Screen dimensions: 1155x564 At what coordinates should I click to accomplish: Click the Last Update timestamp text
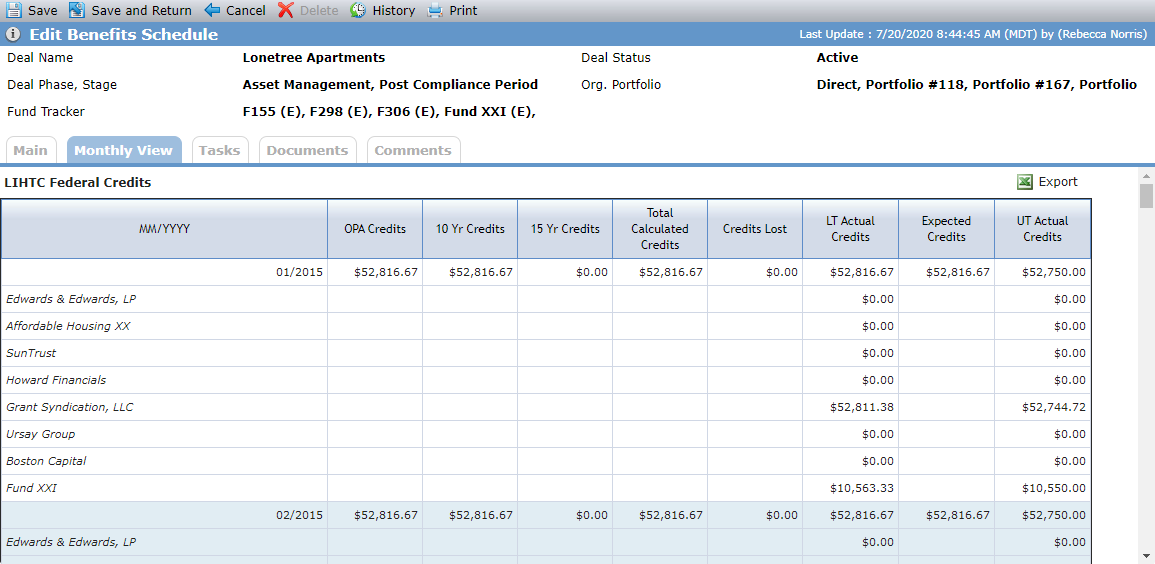click(973, 35)
